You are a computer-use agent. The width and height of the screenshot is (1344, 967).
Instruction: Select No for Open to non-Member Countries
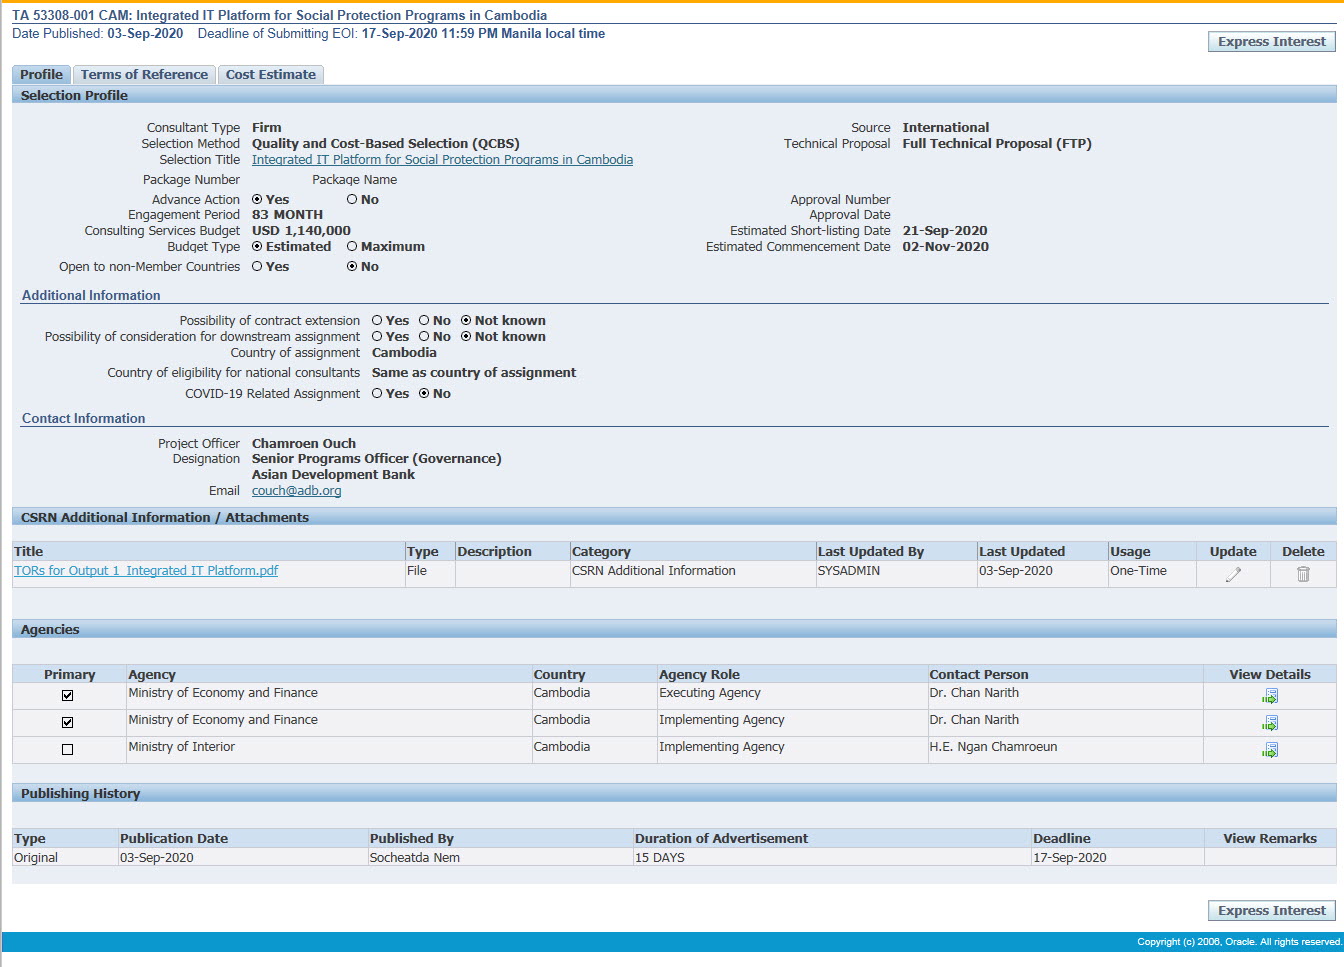[x=352, y=267]
